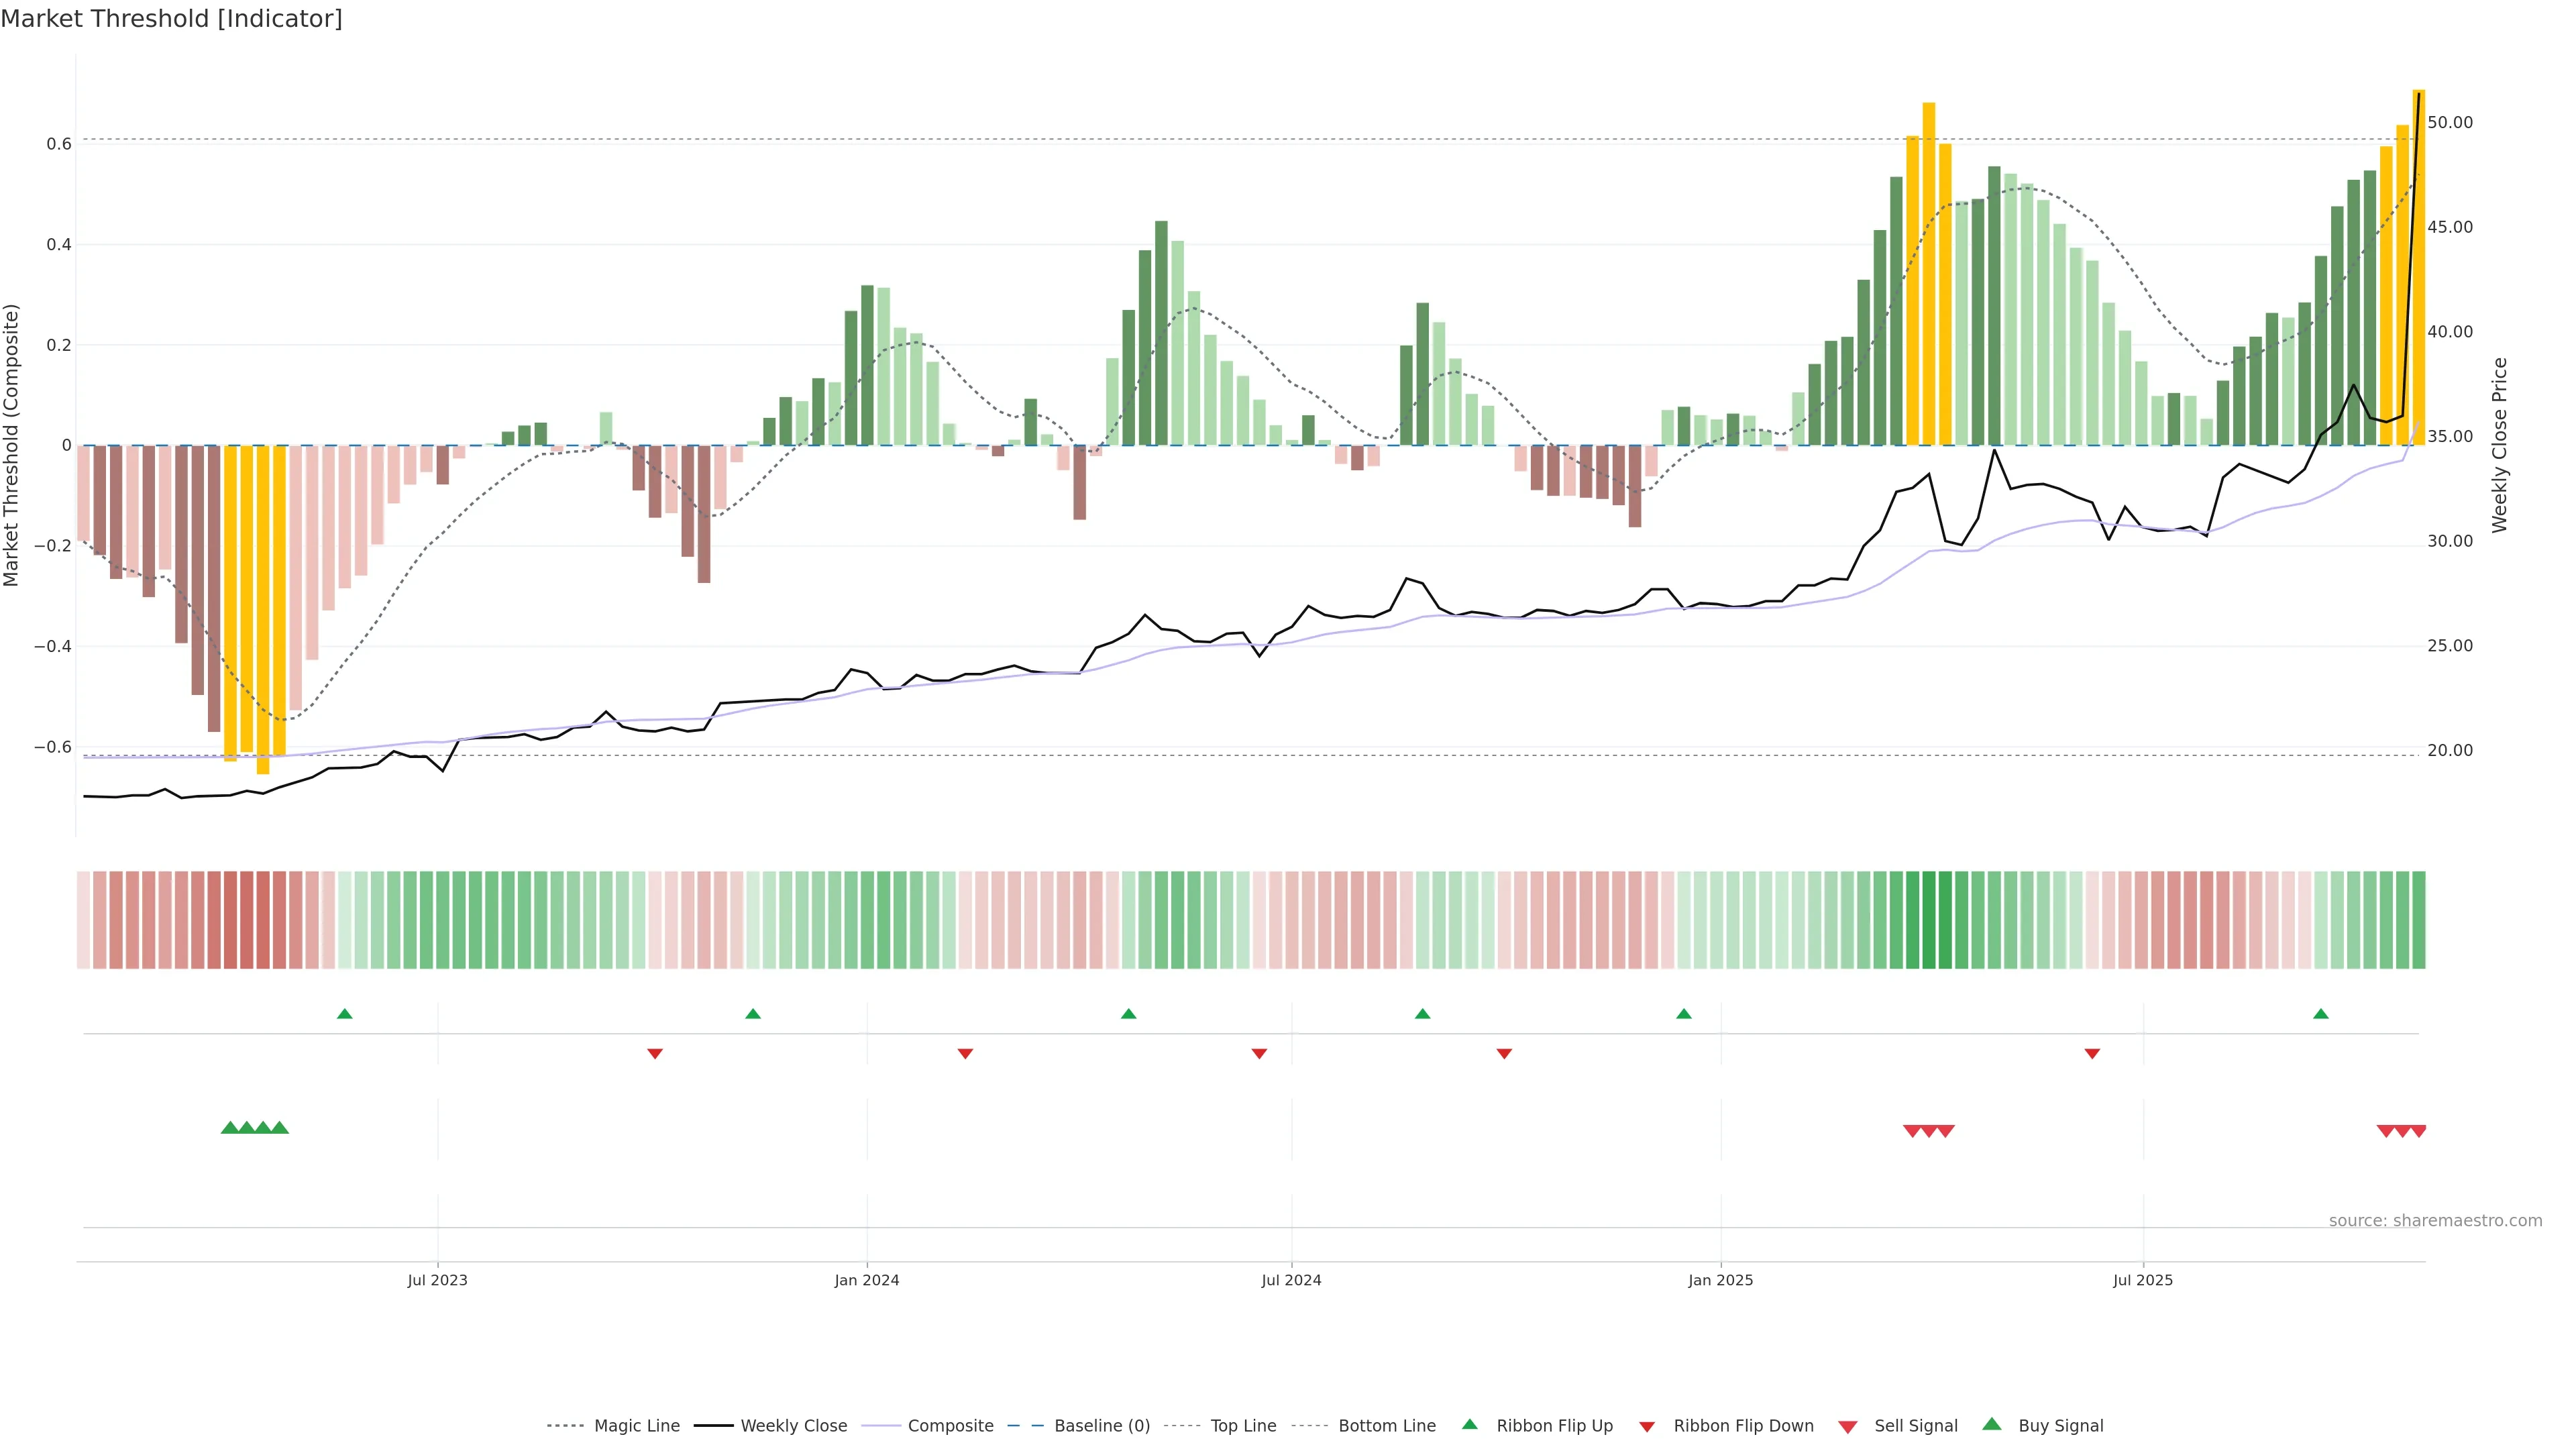Screen dimensions: 2576x1449
Task: Click the Weekly Close Price axis label
Action: (x=2500, y=445)
